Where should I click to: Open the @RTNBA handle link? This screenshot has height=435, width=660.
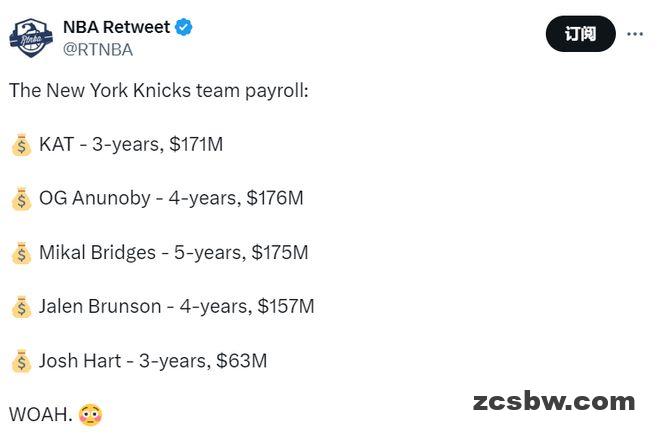coord(98,50)
